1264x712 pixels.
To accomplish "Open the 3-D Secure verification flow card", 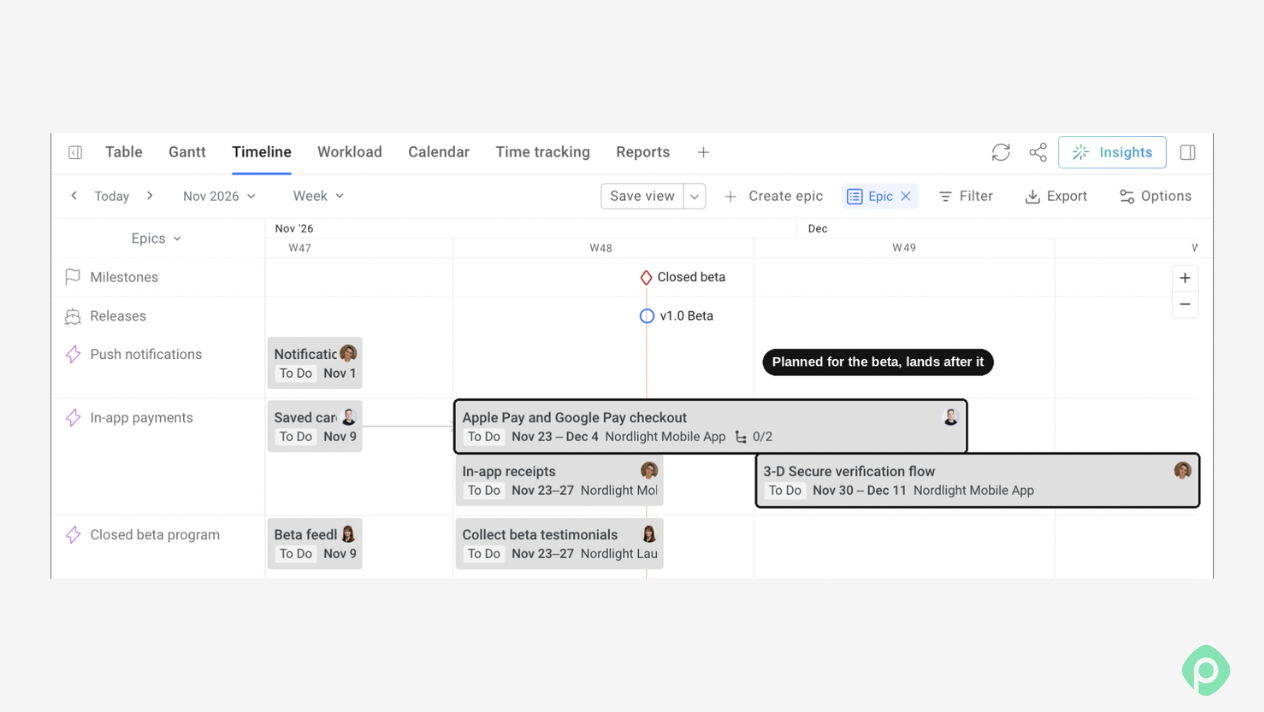I will (977, 480).
